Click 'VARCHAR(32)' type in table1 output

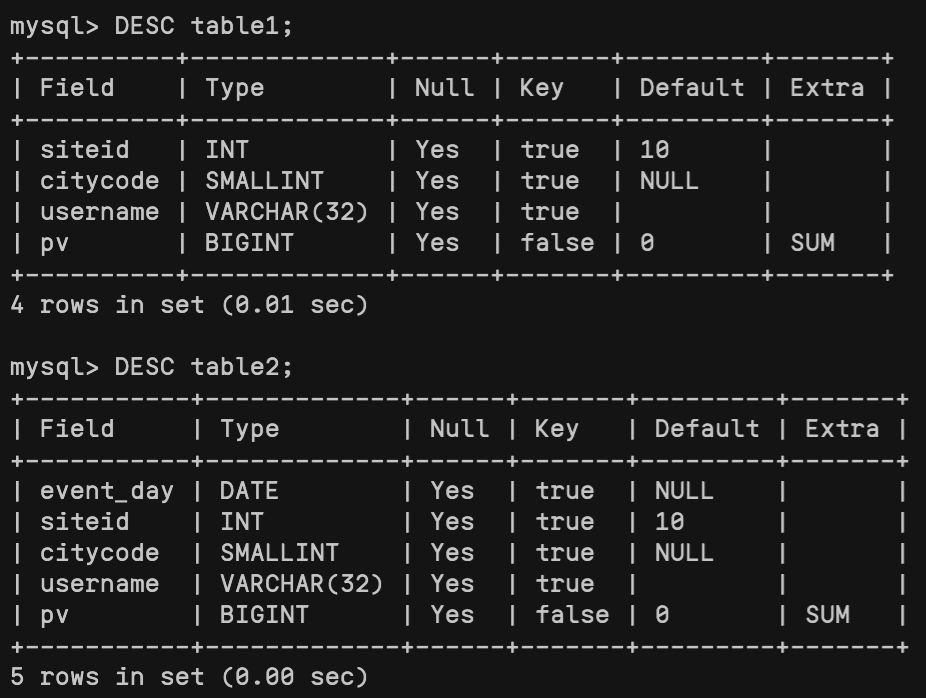point(286,212)
